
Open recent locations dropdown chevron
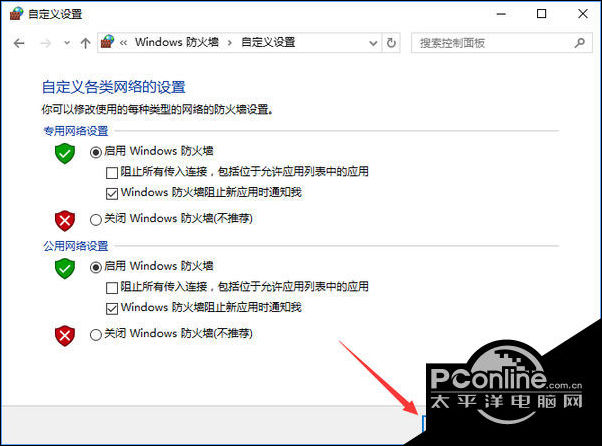point(67,43)
